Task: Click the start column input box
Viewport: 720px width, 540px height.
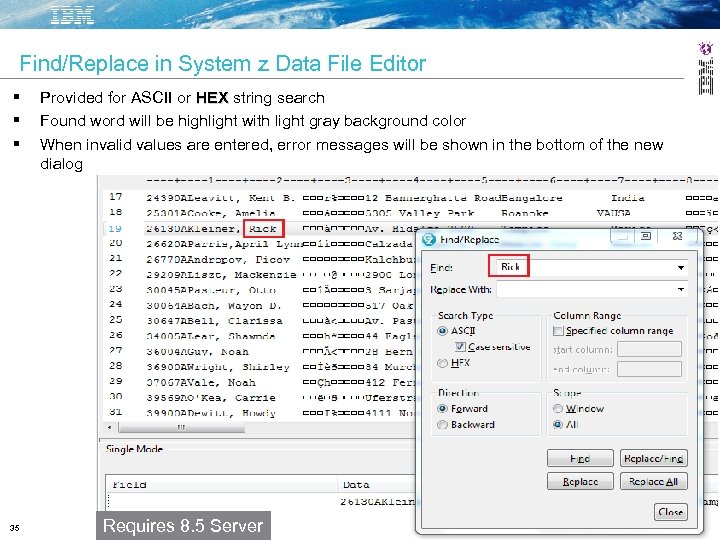Action: click(649, 349)
